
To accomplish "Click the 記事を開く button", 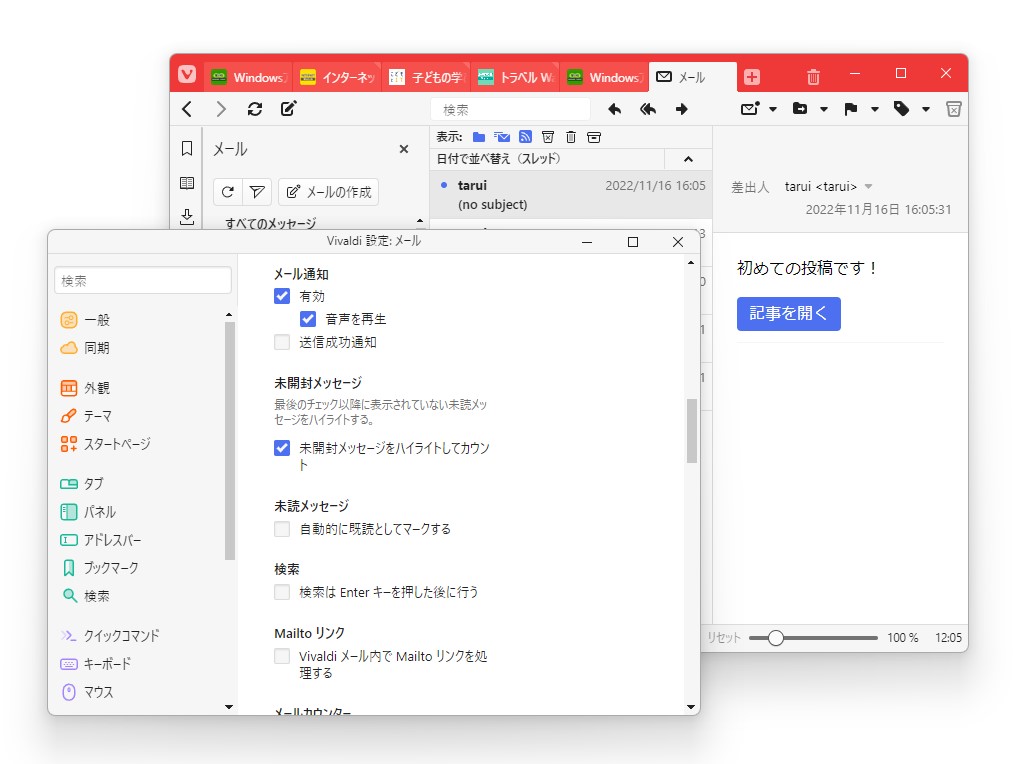I will point(789,314).
